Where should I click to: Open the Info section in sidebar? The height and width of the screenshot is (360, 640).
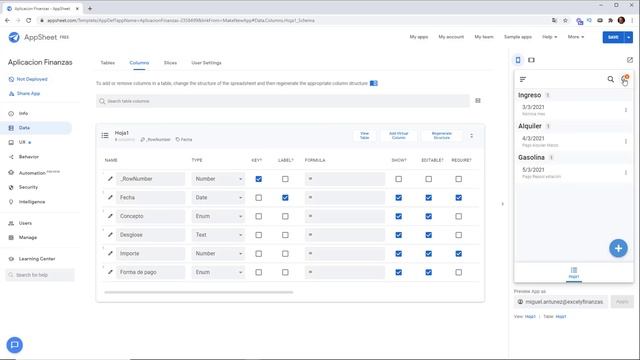23,113
